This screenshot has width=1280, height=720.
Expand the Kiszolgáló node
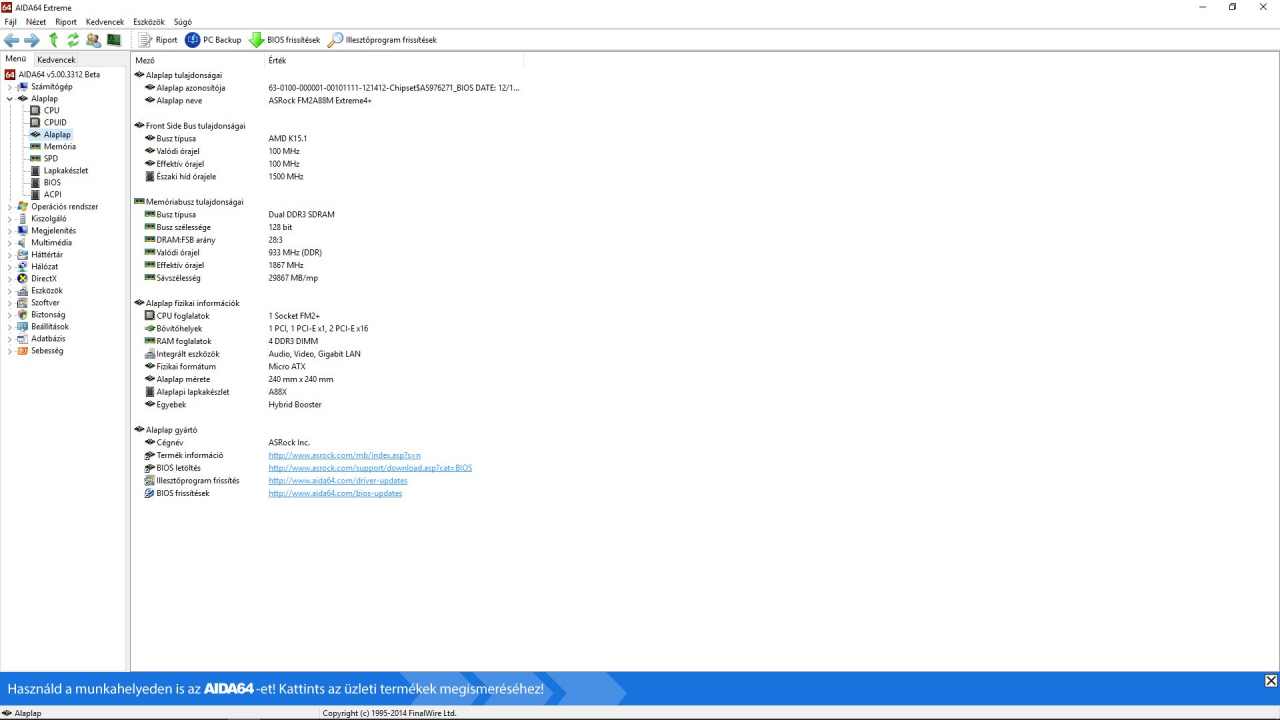click(10, 218)
